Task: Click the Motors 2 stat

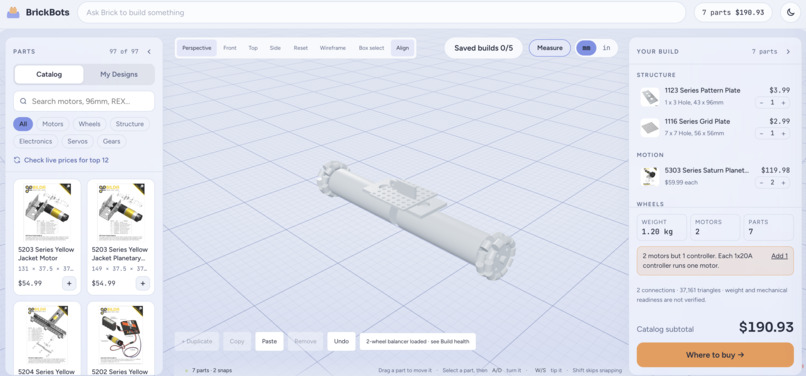Action: pos(715,227)
